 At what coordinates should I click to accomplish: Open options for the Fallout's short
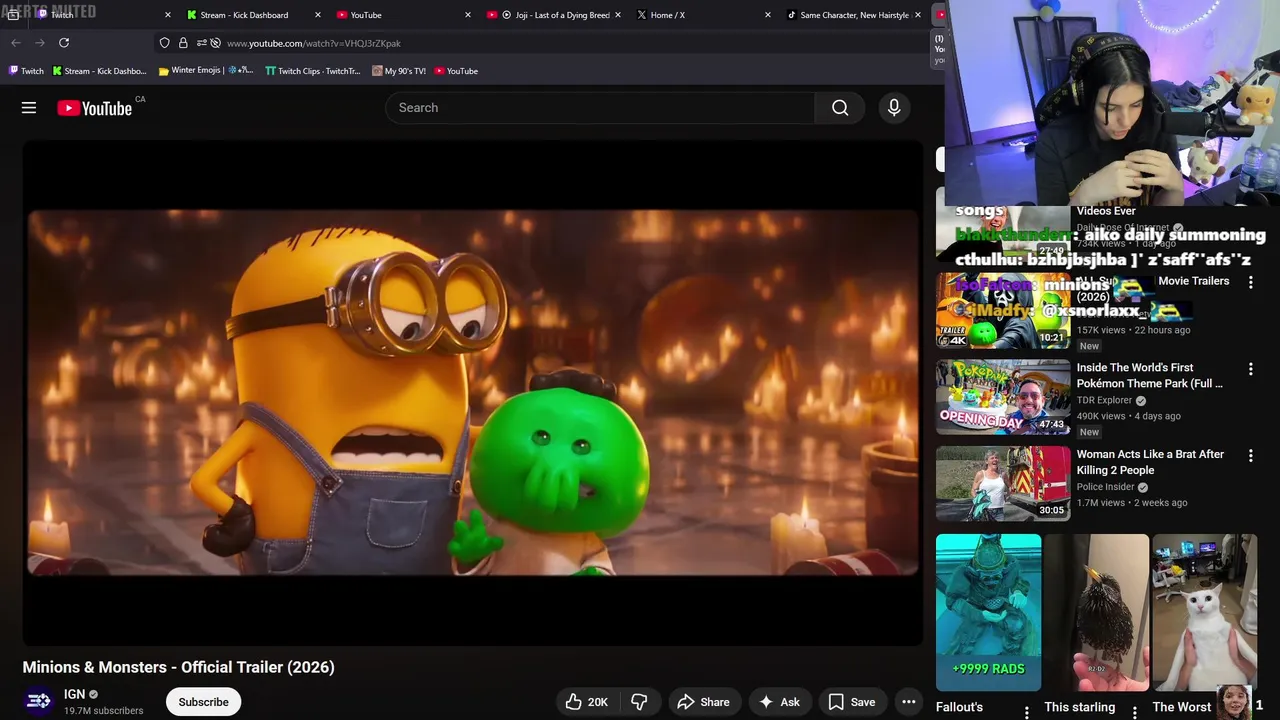click(x=1026, y=711)
